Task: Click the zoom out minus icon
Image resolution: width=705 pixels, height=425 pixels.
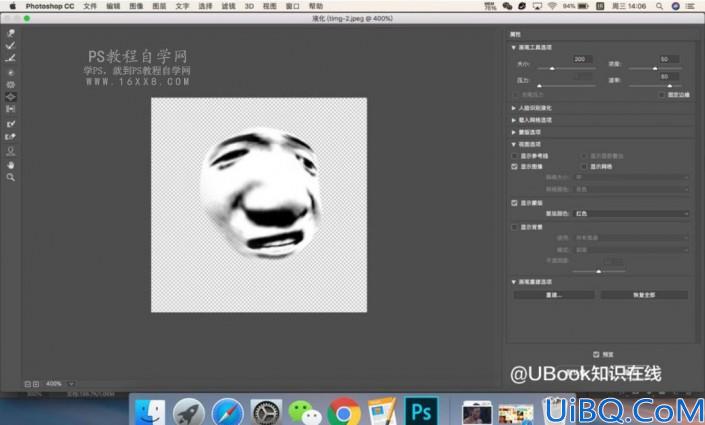Action: [x=27, y=384]
